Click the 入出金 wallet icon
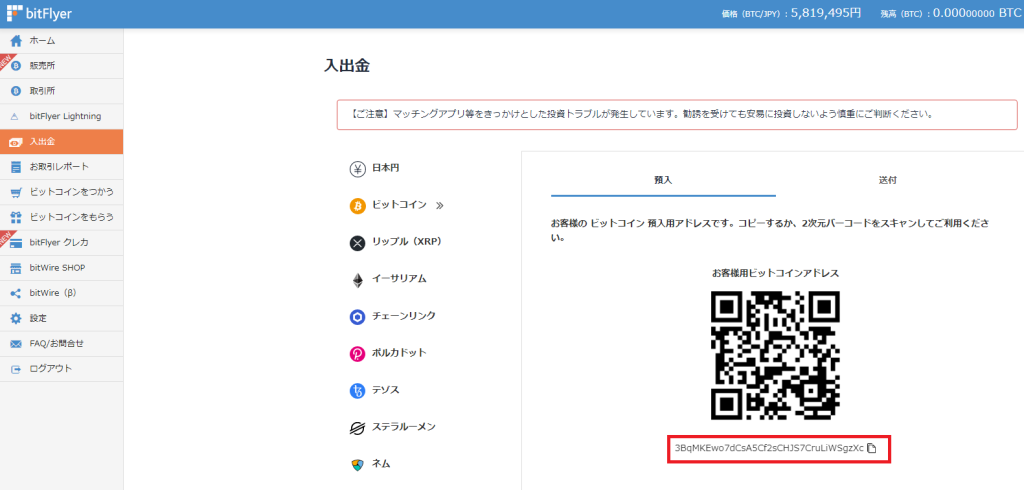 (16, 142)
